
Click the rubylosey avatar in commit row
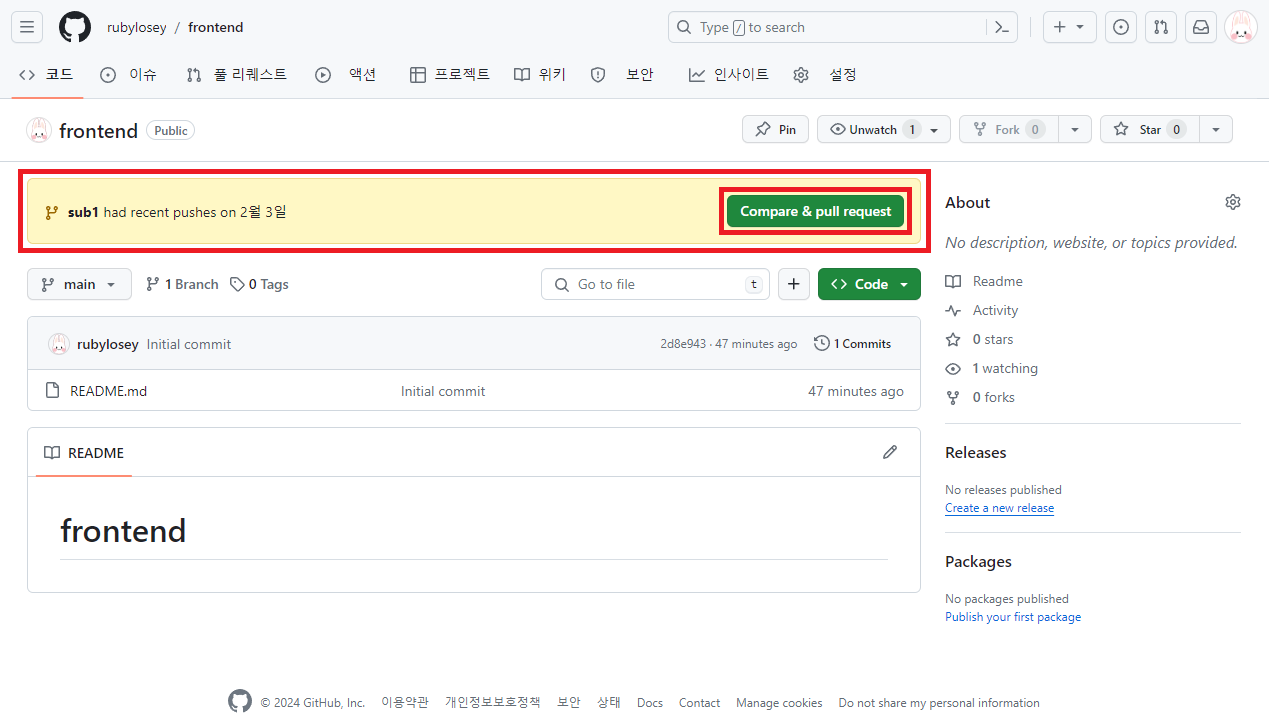(x=59, y=344)
